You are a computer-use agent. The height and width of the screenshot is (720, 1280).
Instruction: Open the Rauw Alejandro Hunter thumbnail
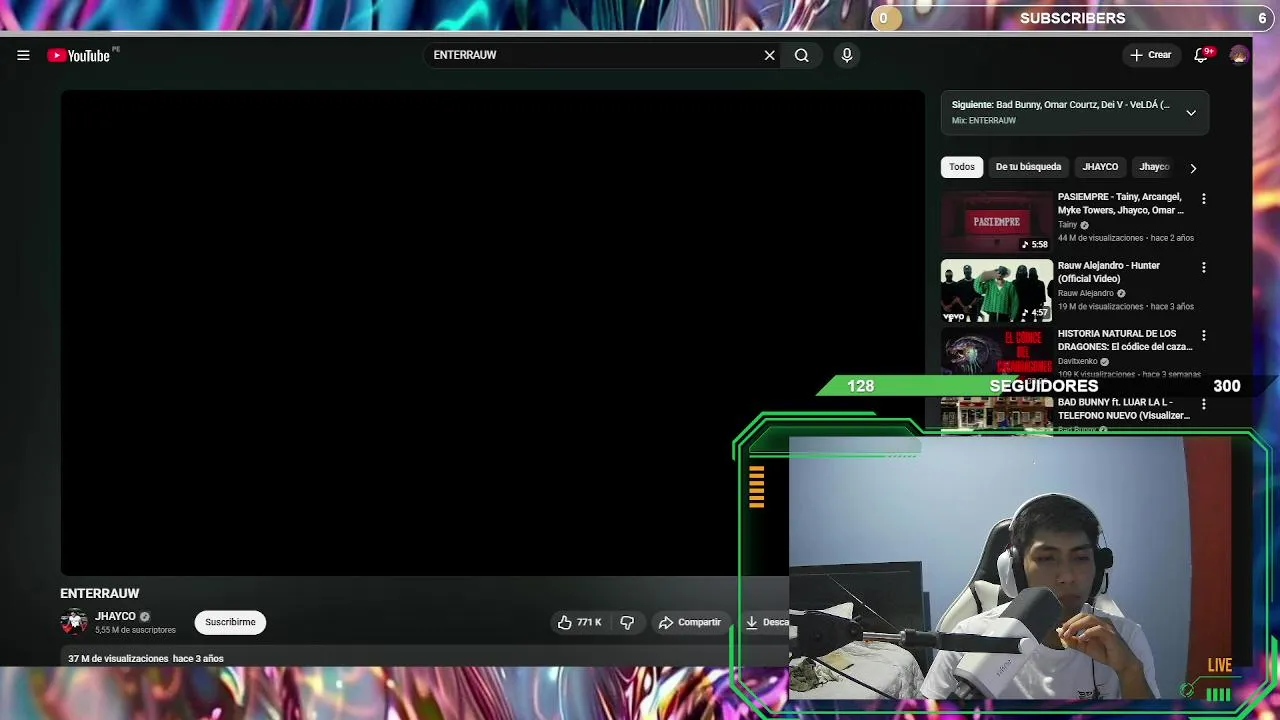pos(996,291)
